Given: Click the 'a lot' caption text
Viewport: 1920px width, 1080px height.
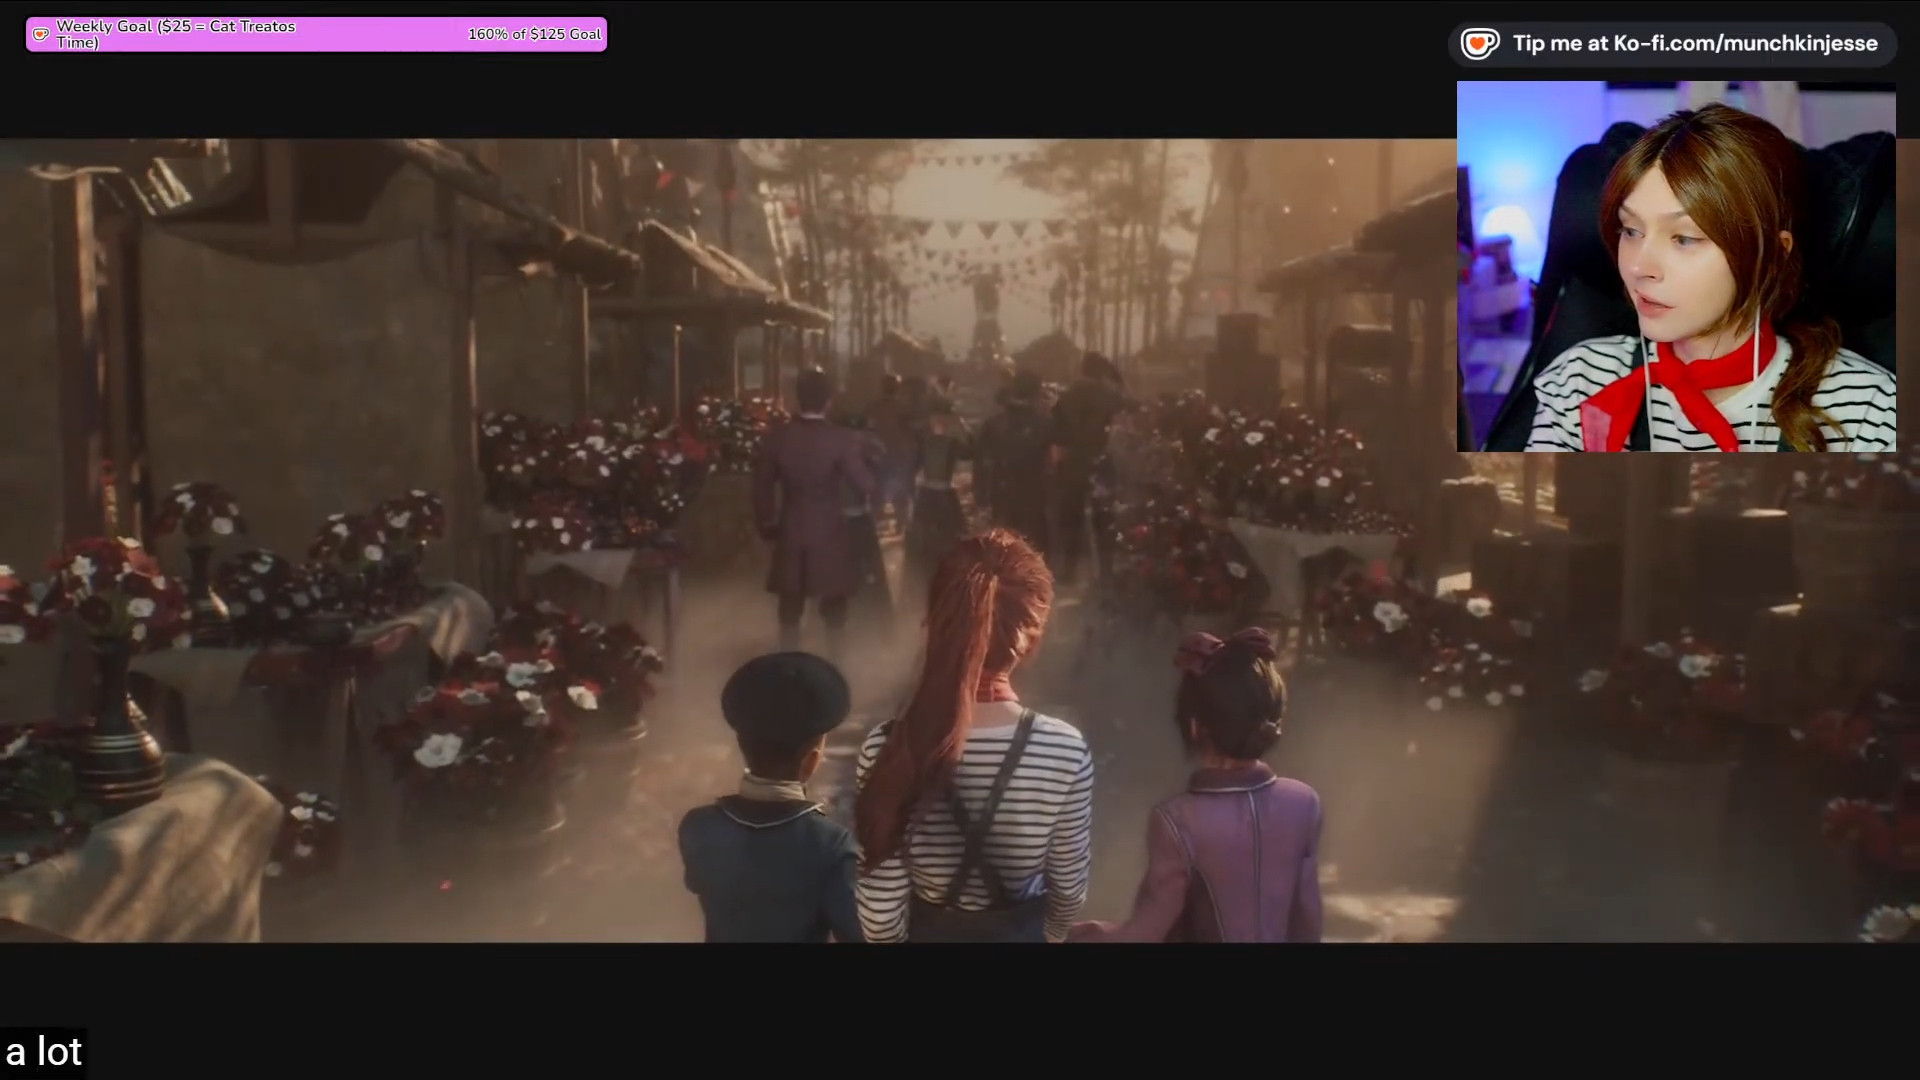Looking at the screenshot, I should coord(44,1052).
